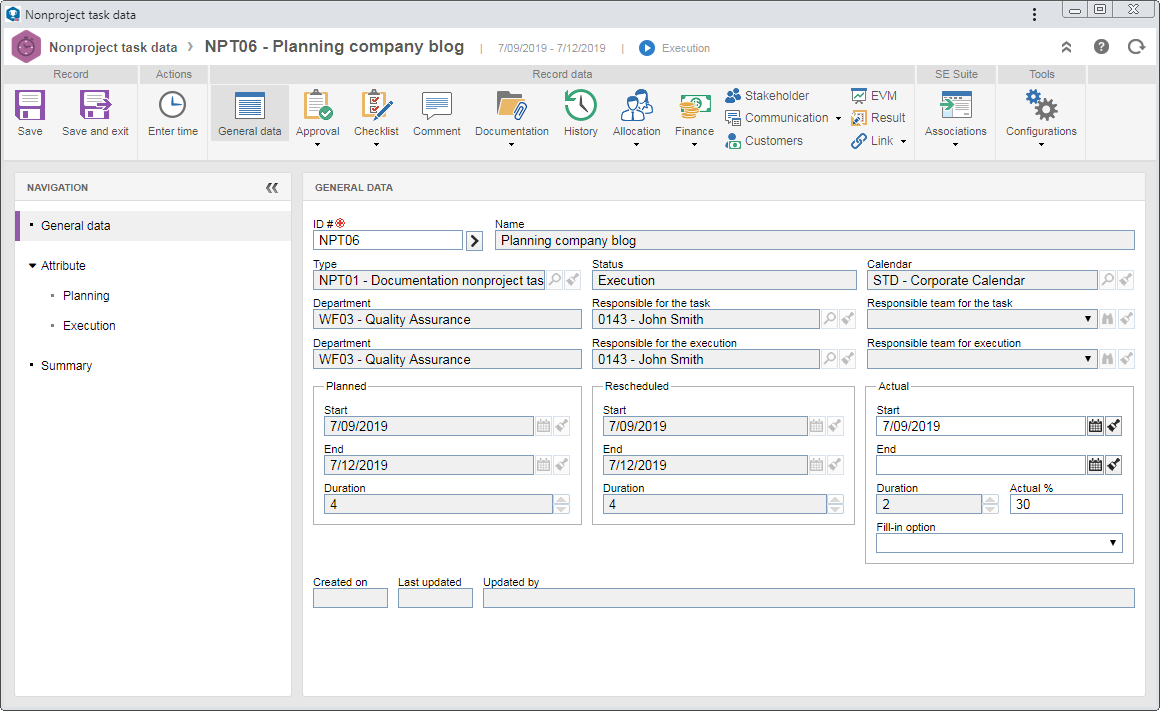The width and height of the screenshot is (1160, 711).
Task: Collapse the Attribute tree node
Action: pyautogui.click(x=33, y=266)
